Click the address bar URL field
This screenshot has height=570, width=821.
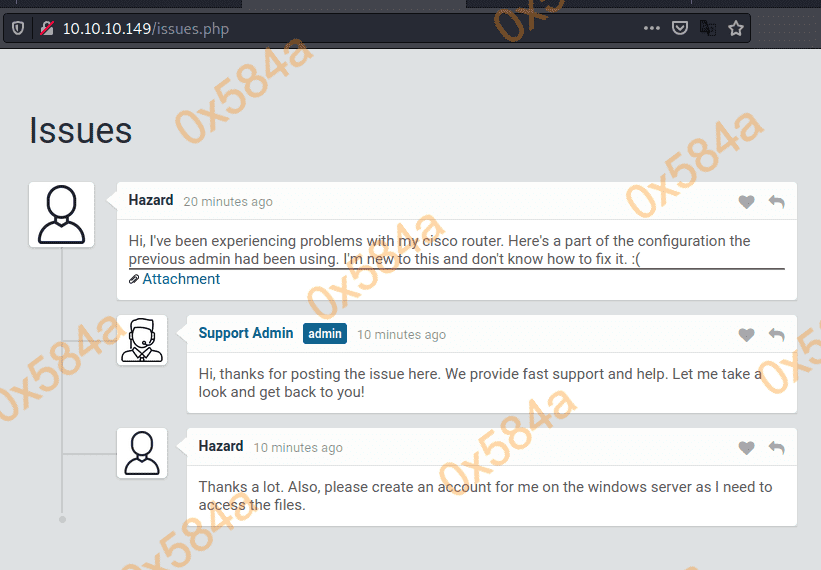tap(300, 28)
